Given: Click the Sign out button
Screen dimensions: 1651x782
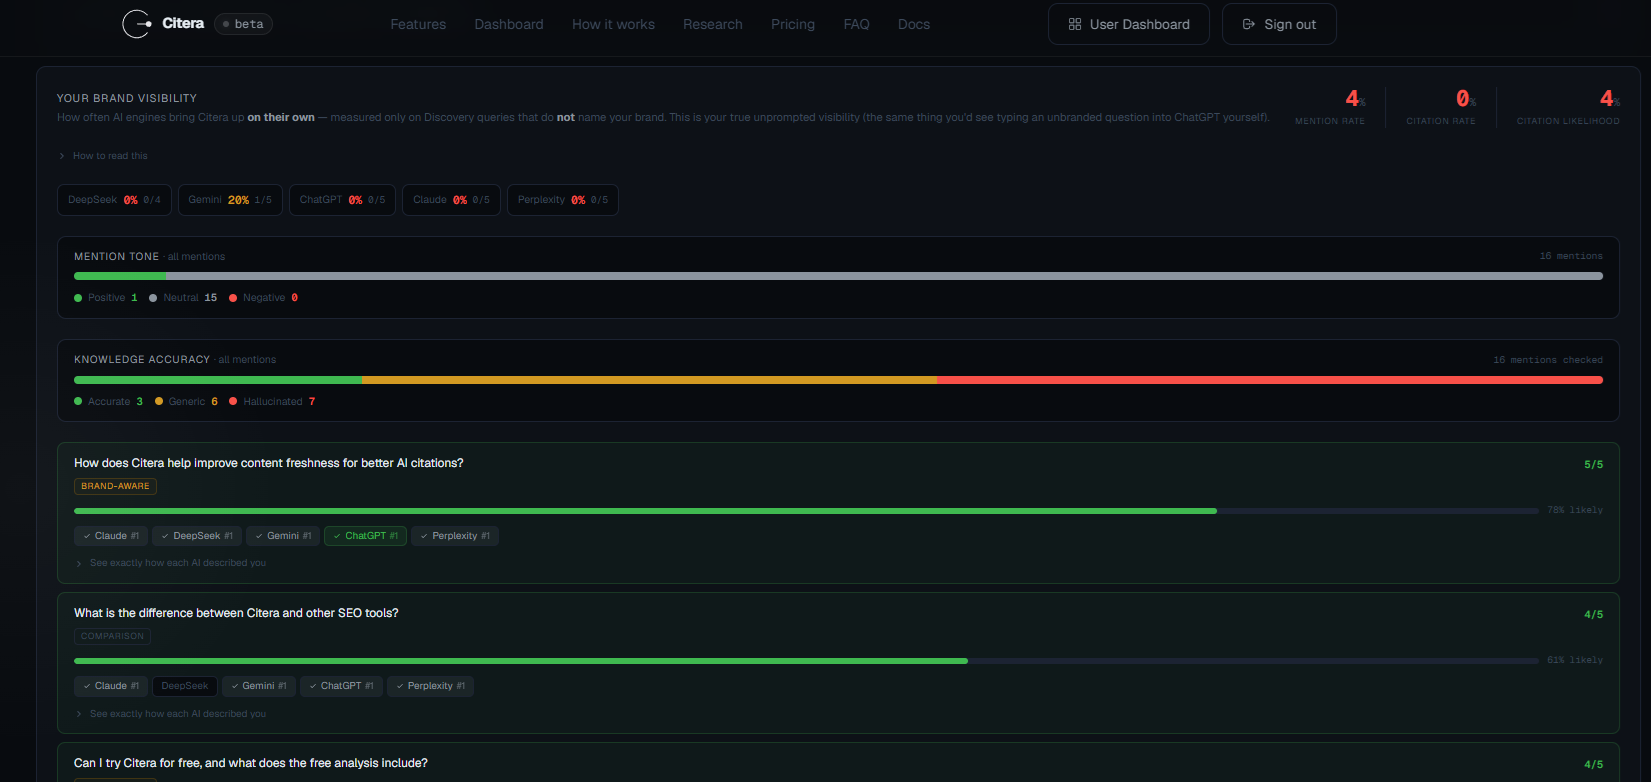Looking at the screenshot, I should point(1279,24).
